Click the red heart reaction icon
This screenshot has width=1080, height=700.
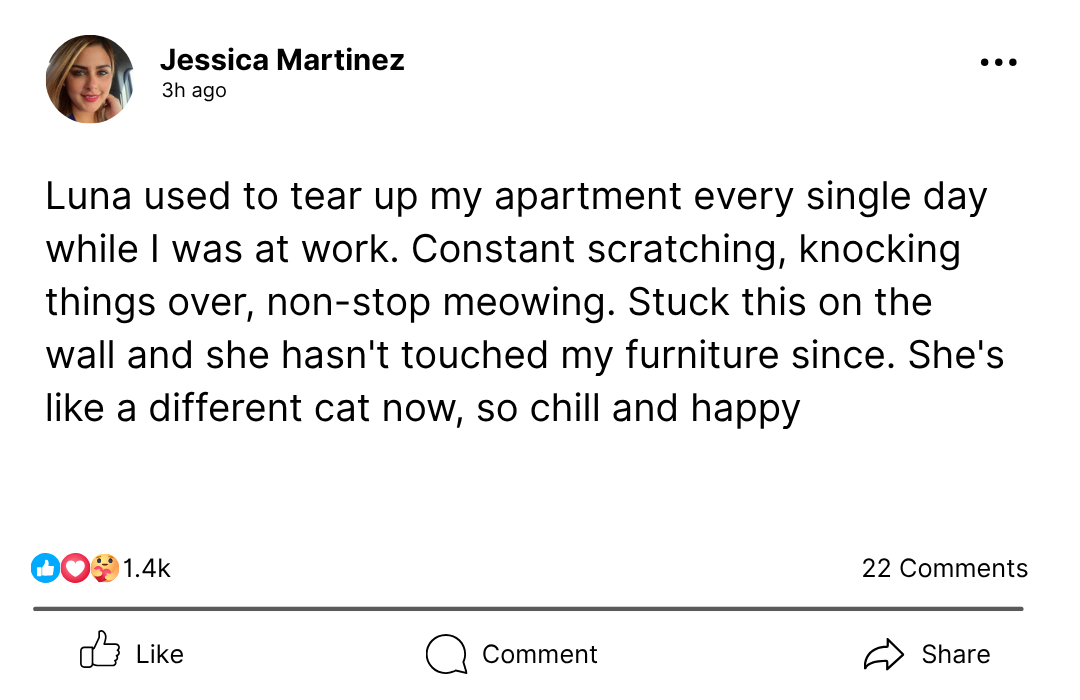coord(75,568)
